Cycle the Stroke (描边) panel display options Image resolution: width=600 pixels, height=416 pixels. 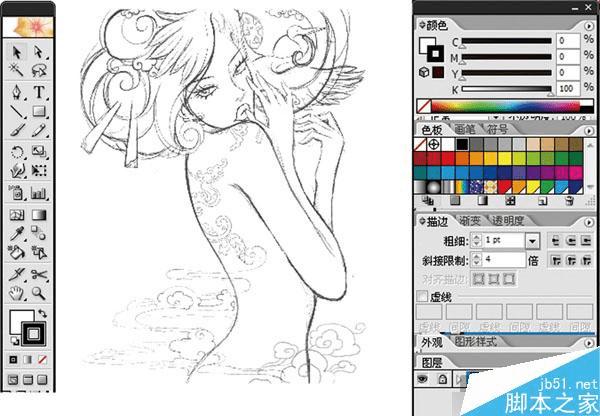(x=422, y=221)
